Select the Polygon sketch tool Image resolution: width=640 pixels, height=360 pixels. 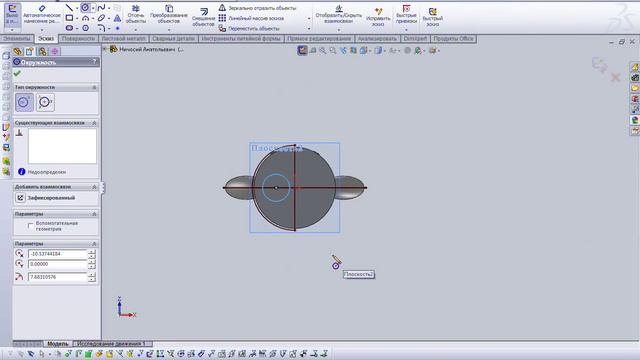85,28
